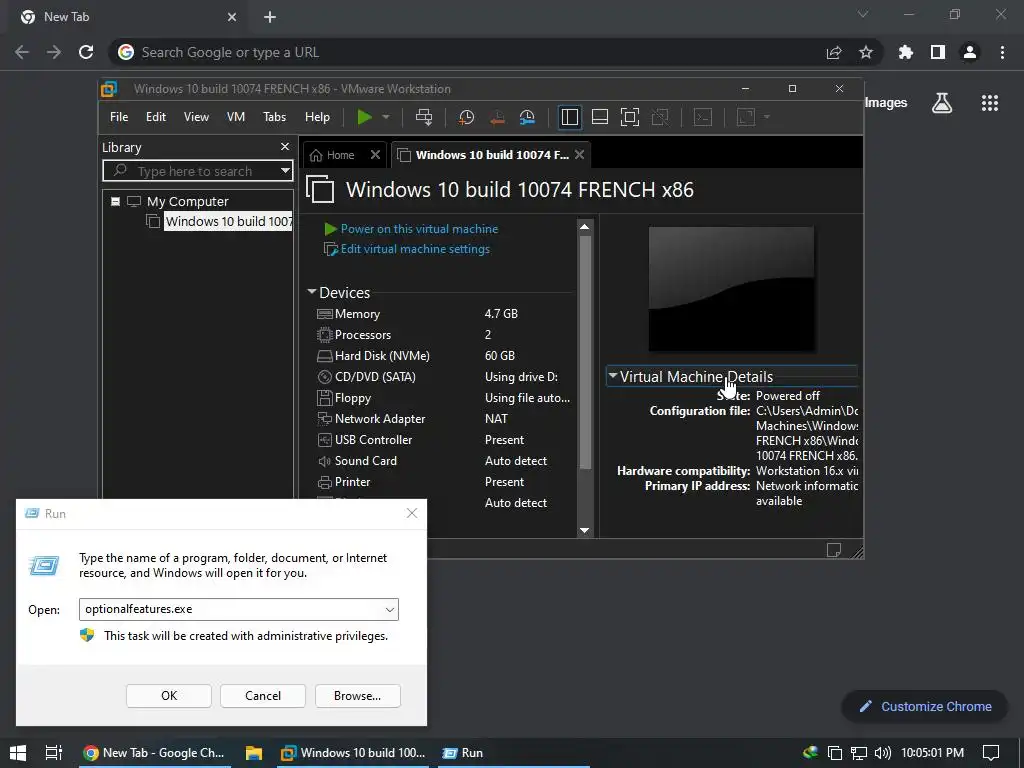Open the File menu in VMware
Screen dimensions: 1024x768
click(x=119, y=117)
